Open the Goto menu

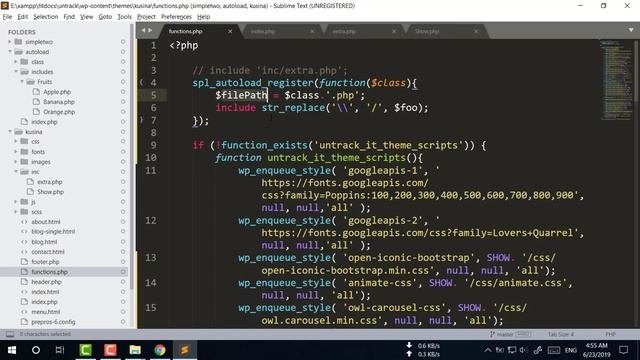click(x=105, y=17)
